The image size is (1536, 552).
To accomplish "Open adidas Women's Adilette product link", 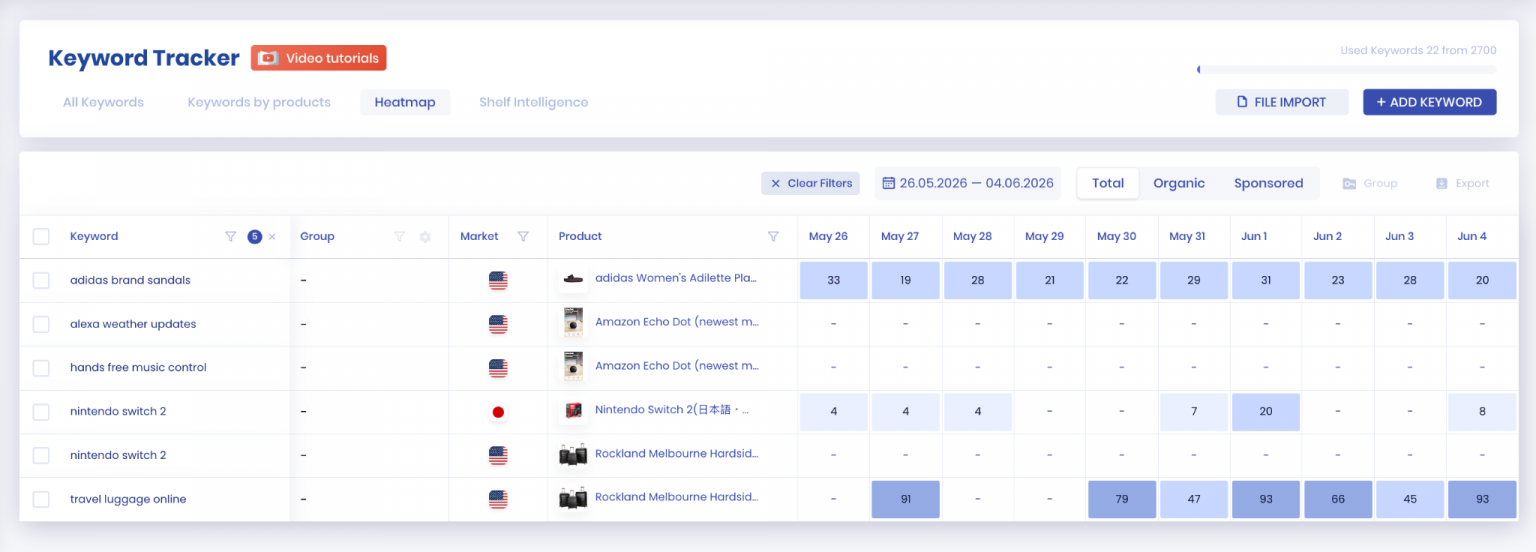I will [676, 278].
